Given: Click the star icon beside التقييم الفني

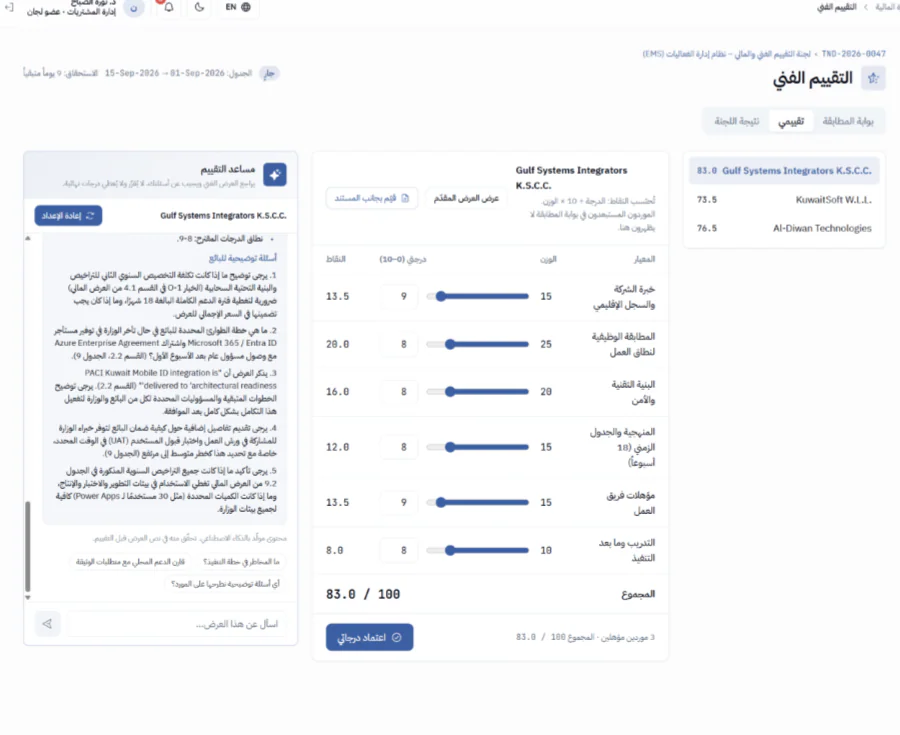Looking at the screenshot, I should [x=873, y=79].
